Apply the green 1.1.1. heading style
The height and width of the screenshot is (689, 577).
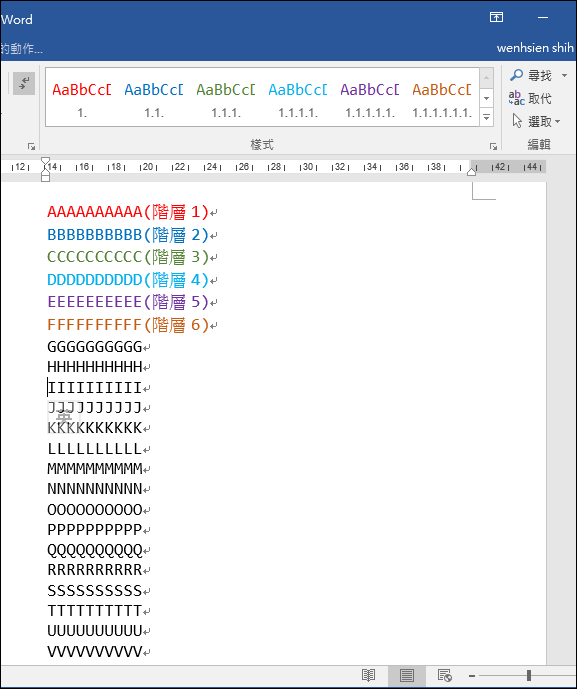226,99
